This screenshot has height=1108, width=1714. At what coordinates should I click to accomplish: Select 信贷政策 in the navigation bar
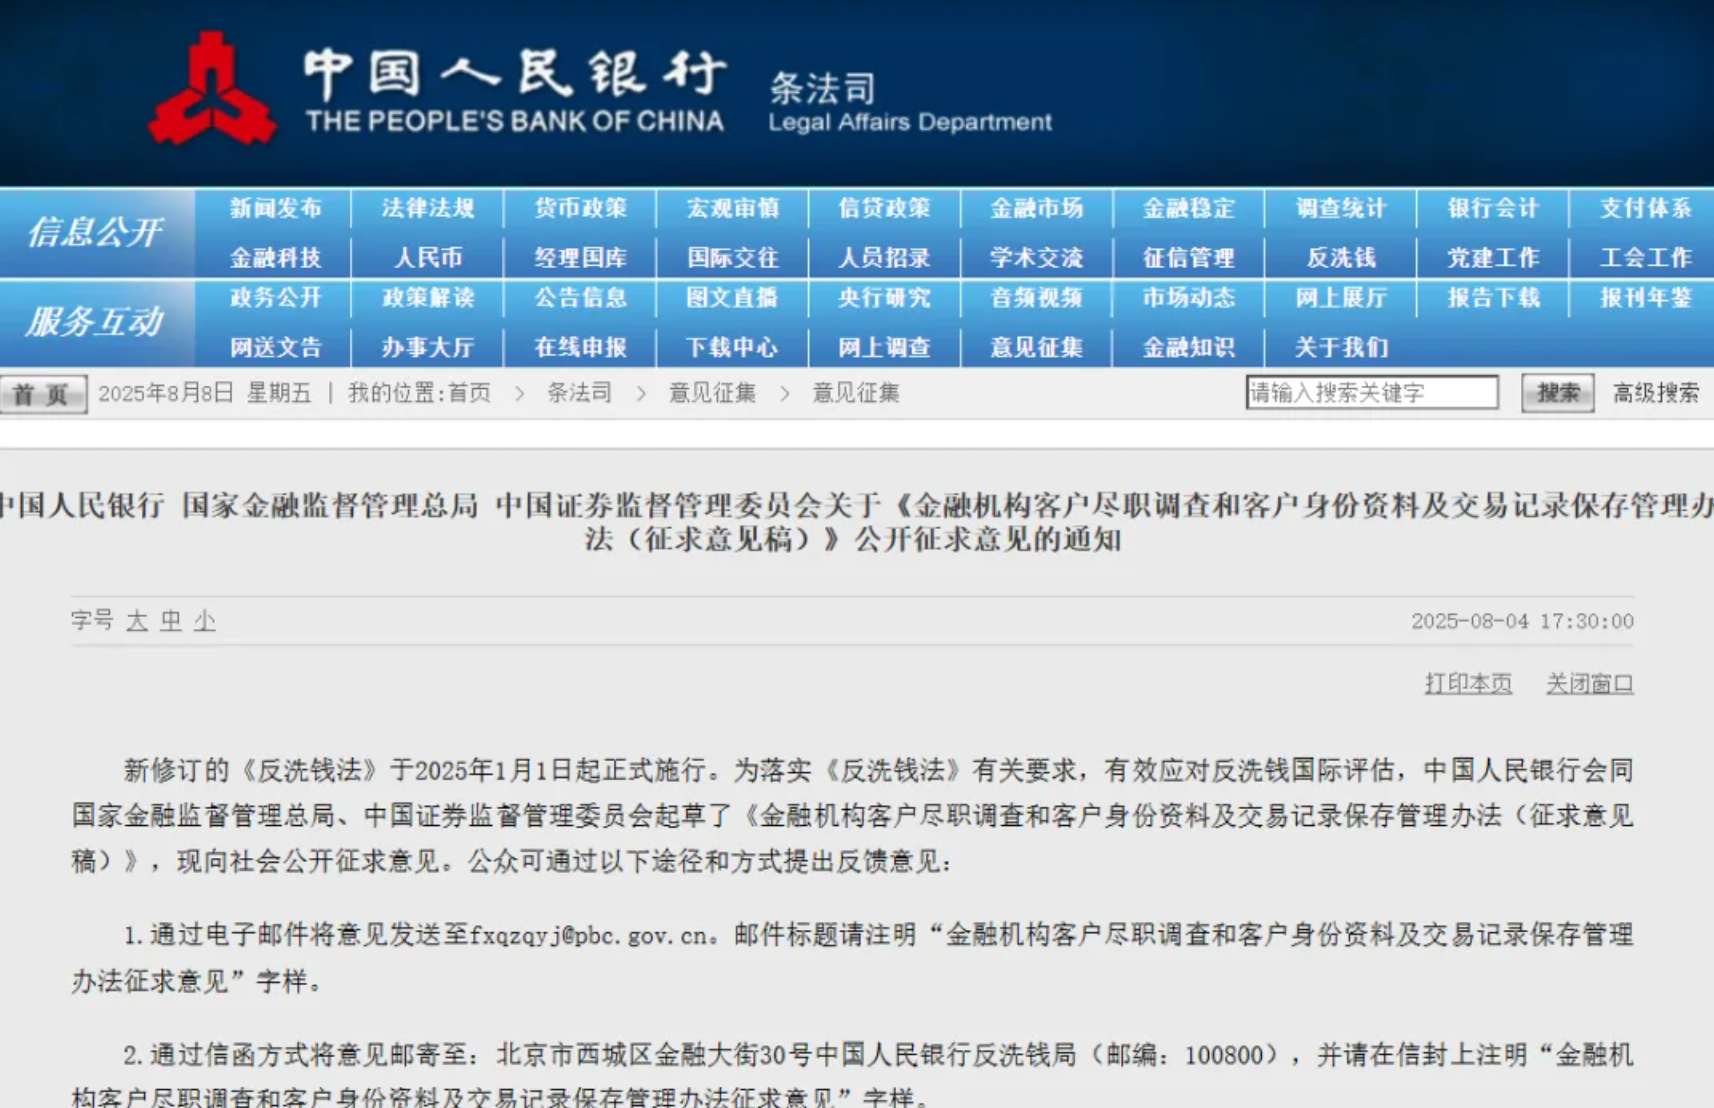(884, 208)
